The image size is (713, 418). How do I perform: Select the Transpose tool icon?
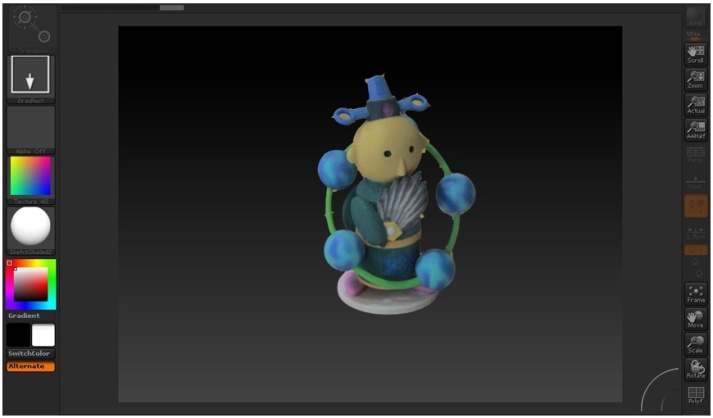31,29
